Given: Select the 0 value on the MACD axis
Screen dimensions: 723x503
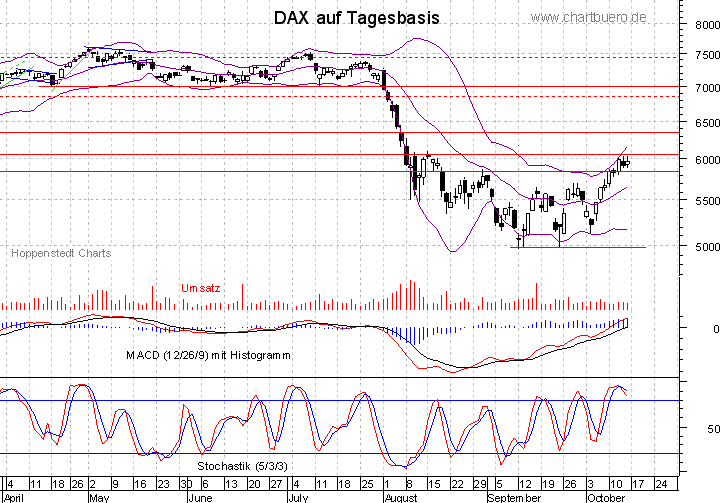Looking at the screenshot, I should point(716,329).
